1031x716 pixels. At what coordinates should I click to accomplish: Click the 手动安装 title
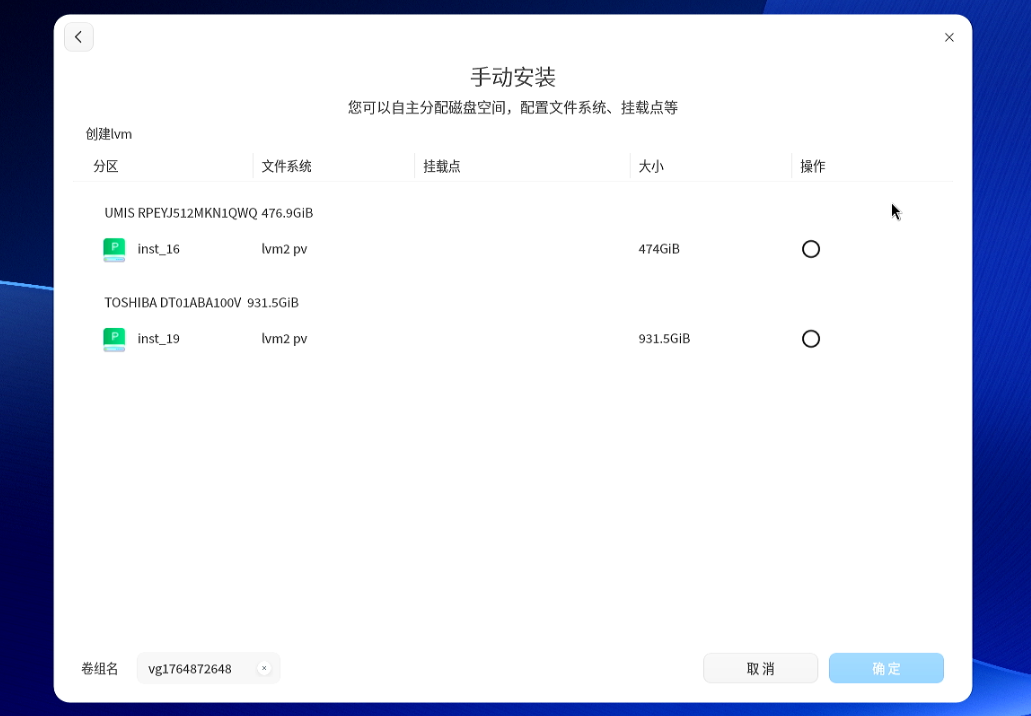[513, 77]
